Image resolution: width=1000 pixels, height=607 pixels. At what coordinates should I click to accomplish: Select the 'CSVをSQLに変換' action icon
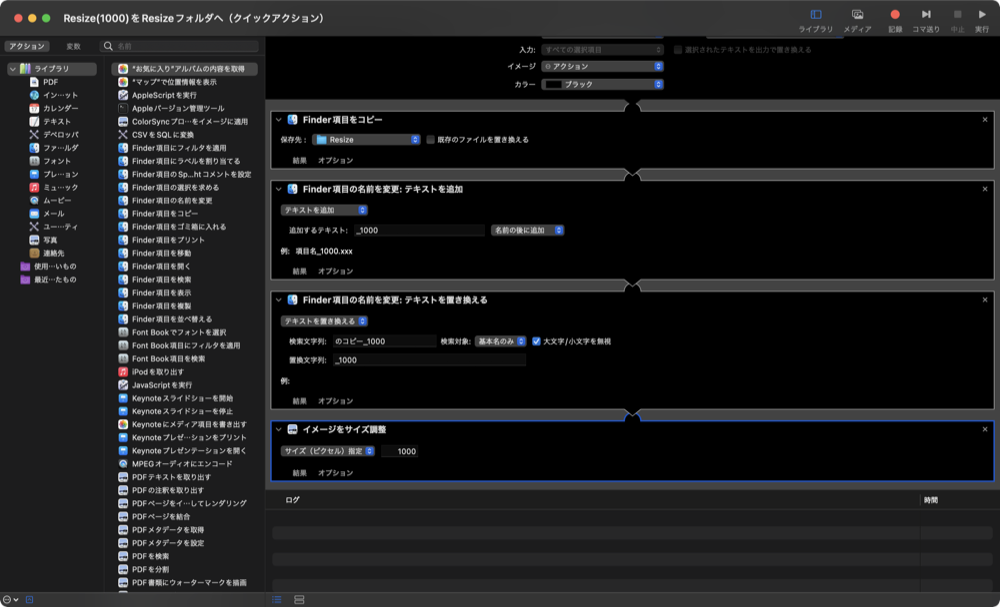pos(123,135)
